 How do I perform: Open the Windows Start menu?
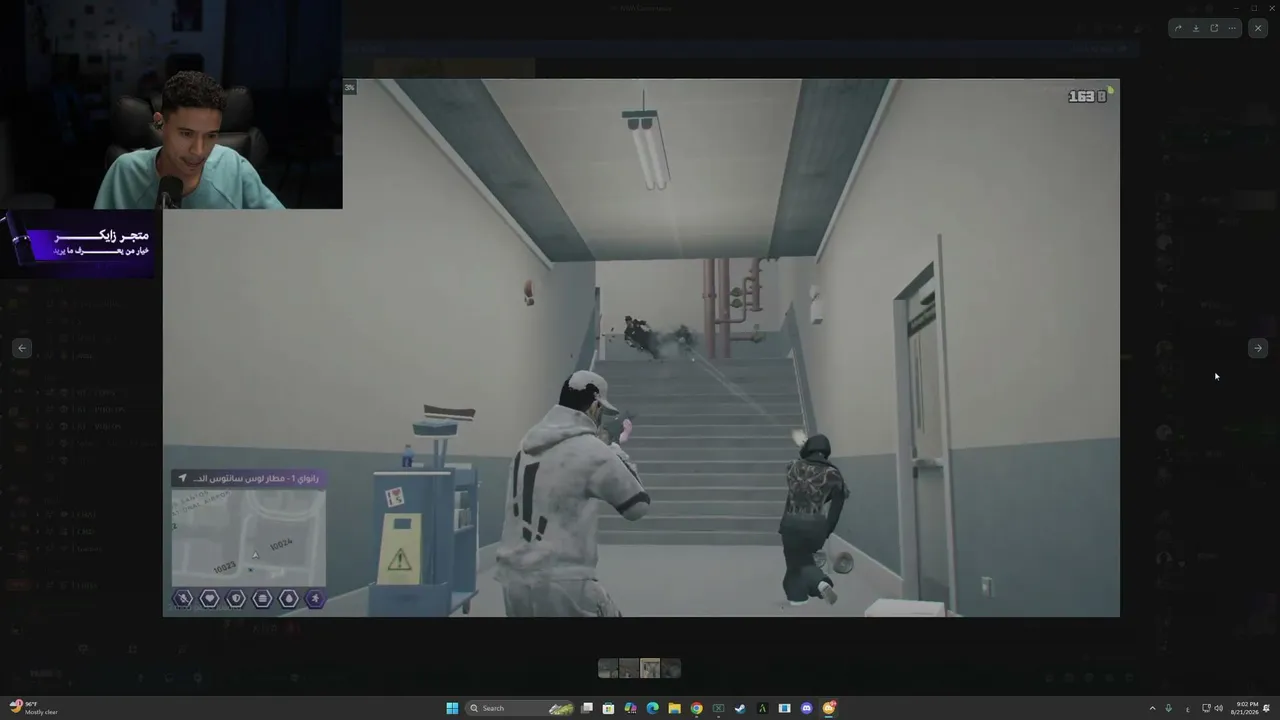coord(452,708)
